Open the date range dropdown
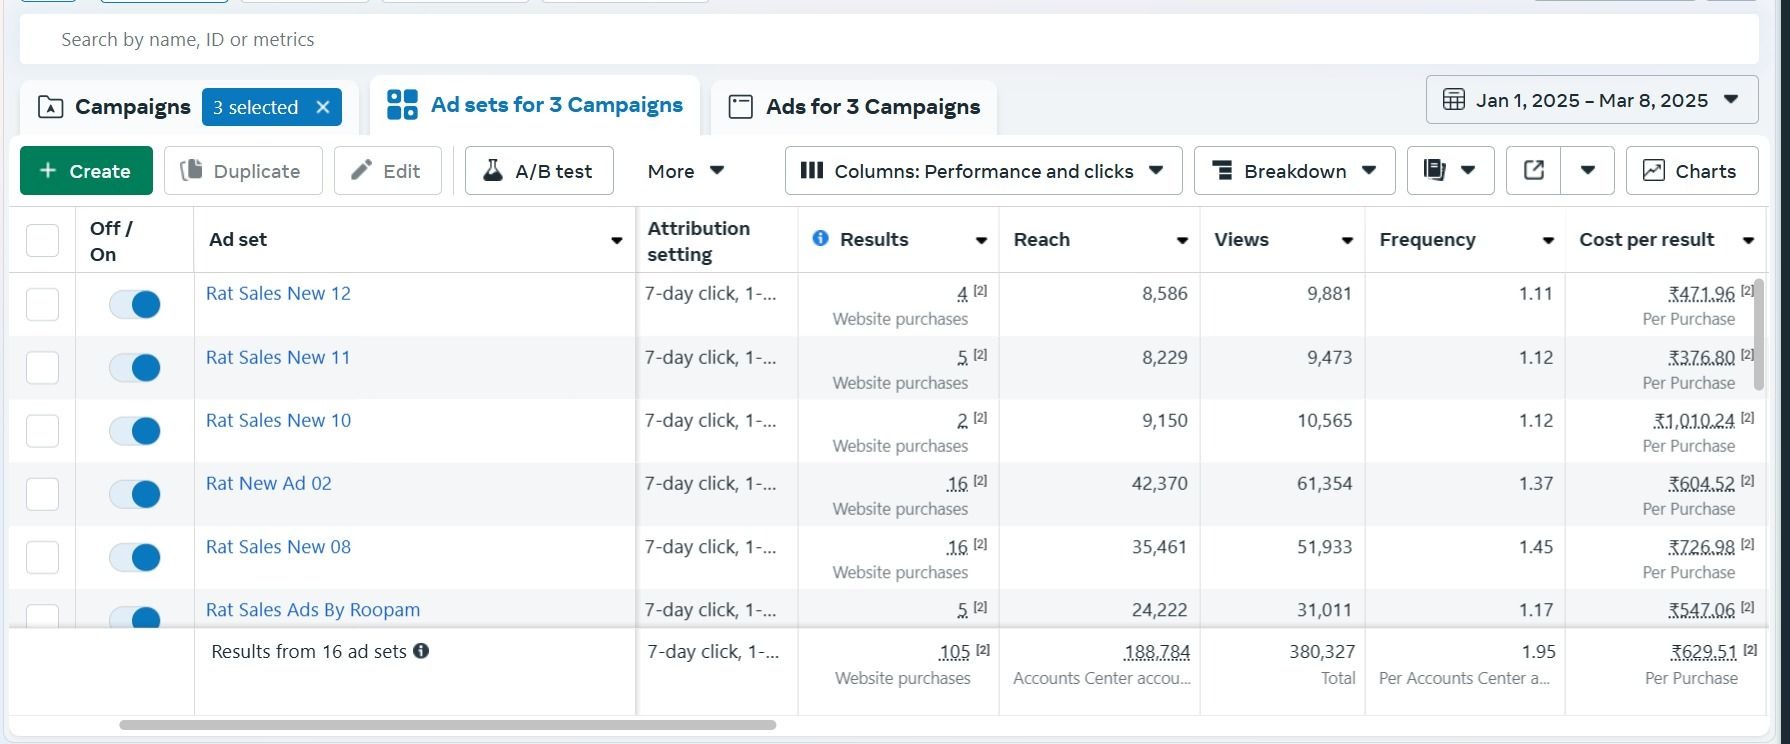 [x=1591, y=100]
